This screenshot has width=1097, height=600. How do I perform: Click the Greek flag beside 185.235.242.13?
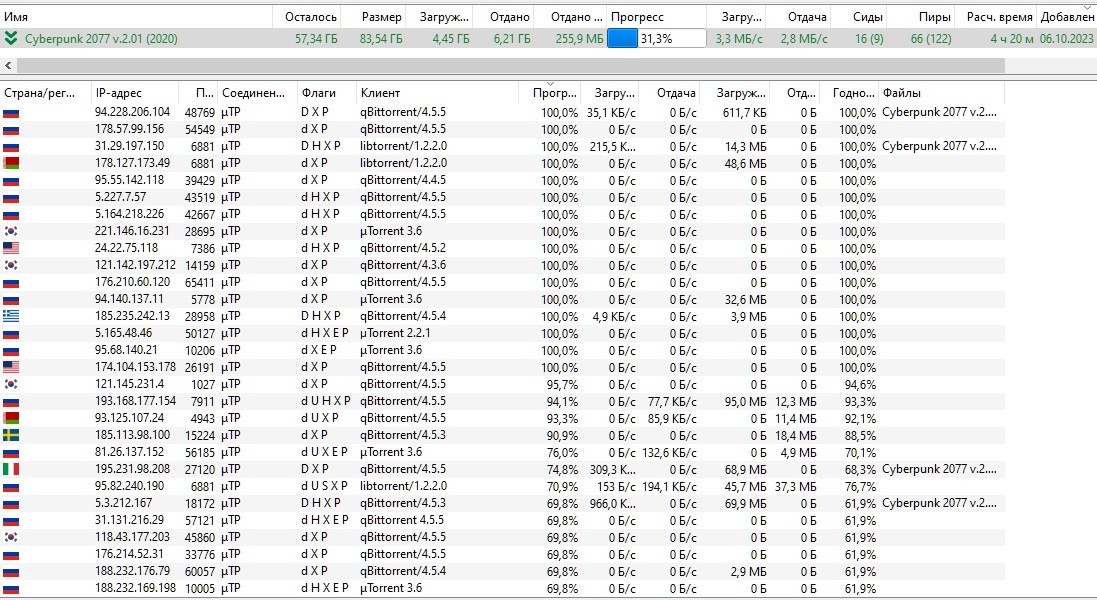point(11,316)
